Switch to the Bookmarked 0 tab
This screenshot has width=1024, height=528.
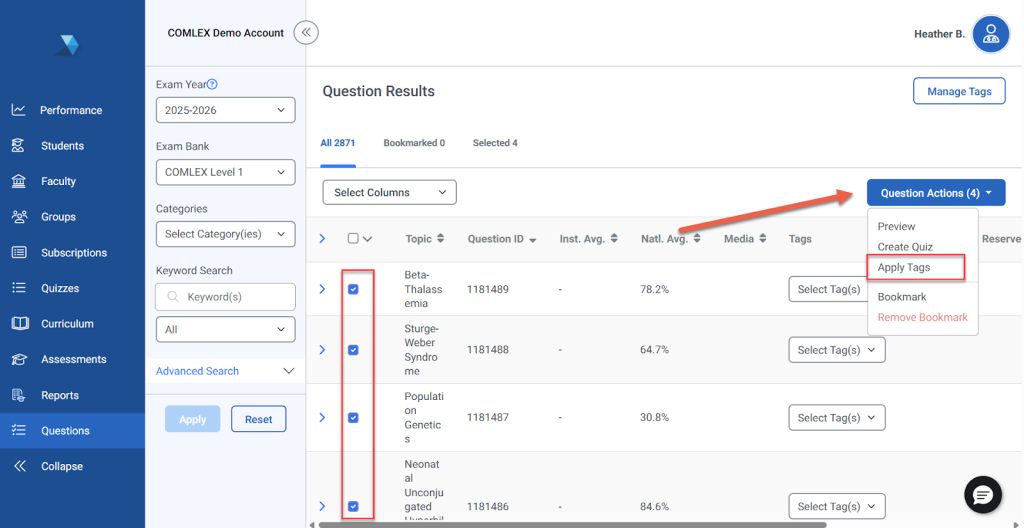(414, 143)
